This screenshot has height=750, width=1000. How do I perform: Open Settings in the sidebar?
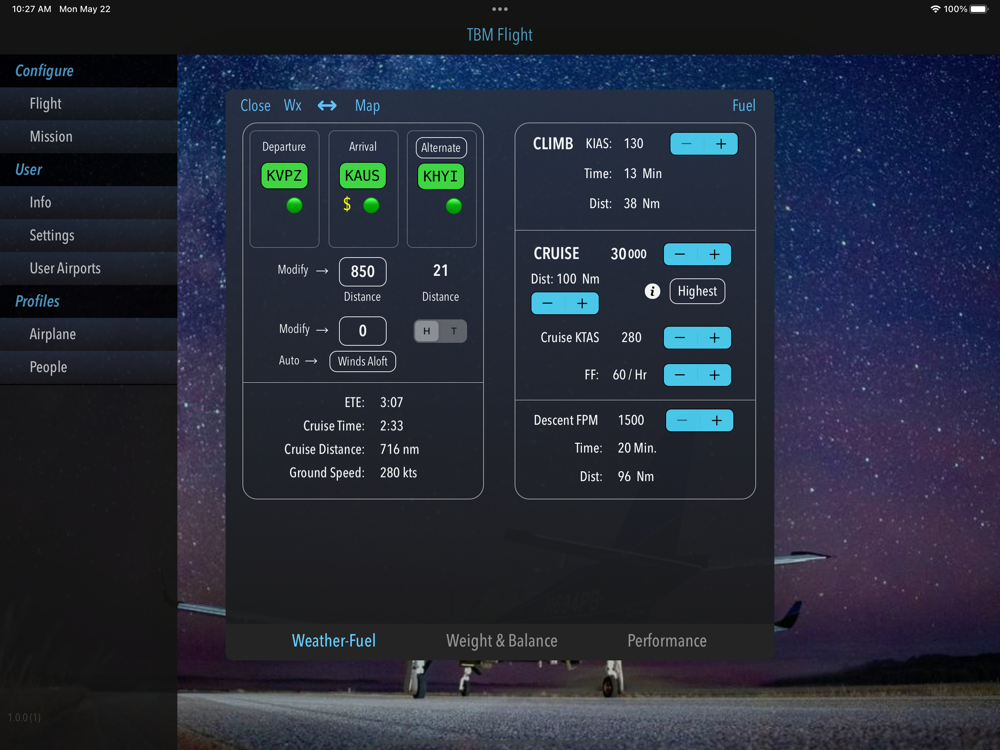pyautogui.click(x=89, y=235)
